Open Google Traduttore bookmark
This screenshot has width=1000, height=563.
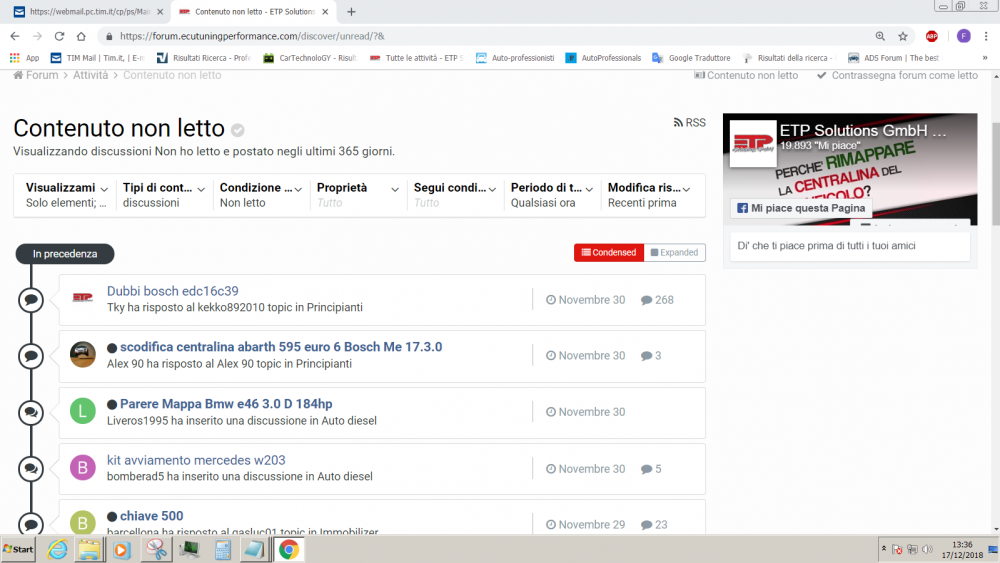(690, 58)
